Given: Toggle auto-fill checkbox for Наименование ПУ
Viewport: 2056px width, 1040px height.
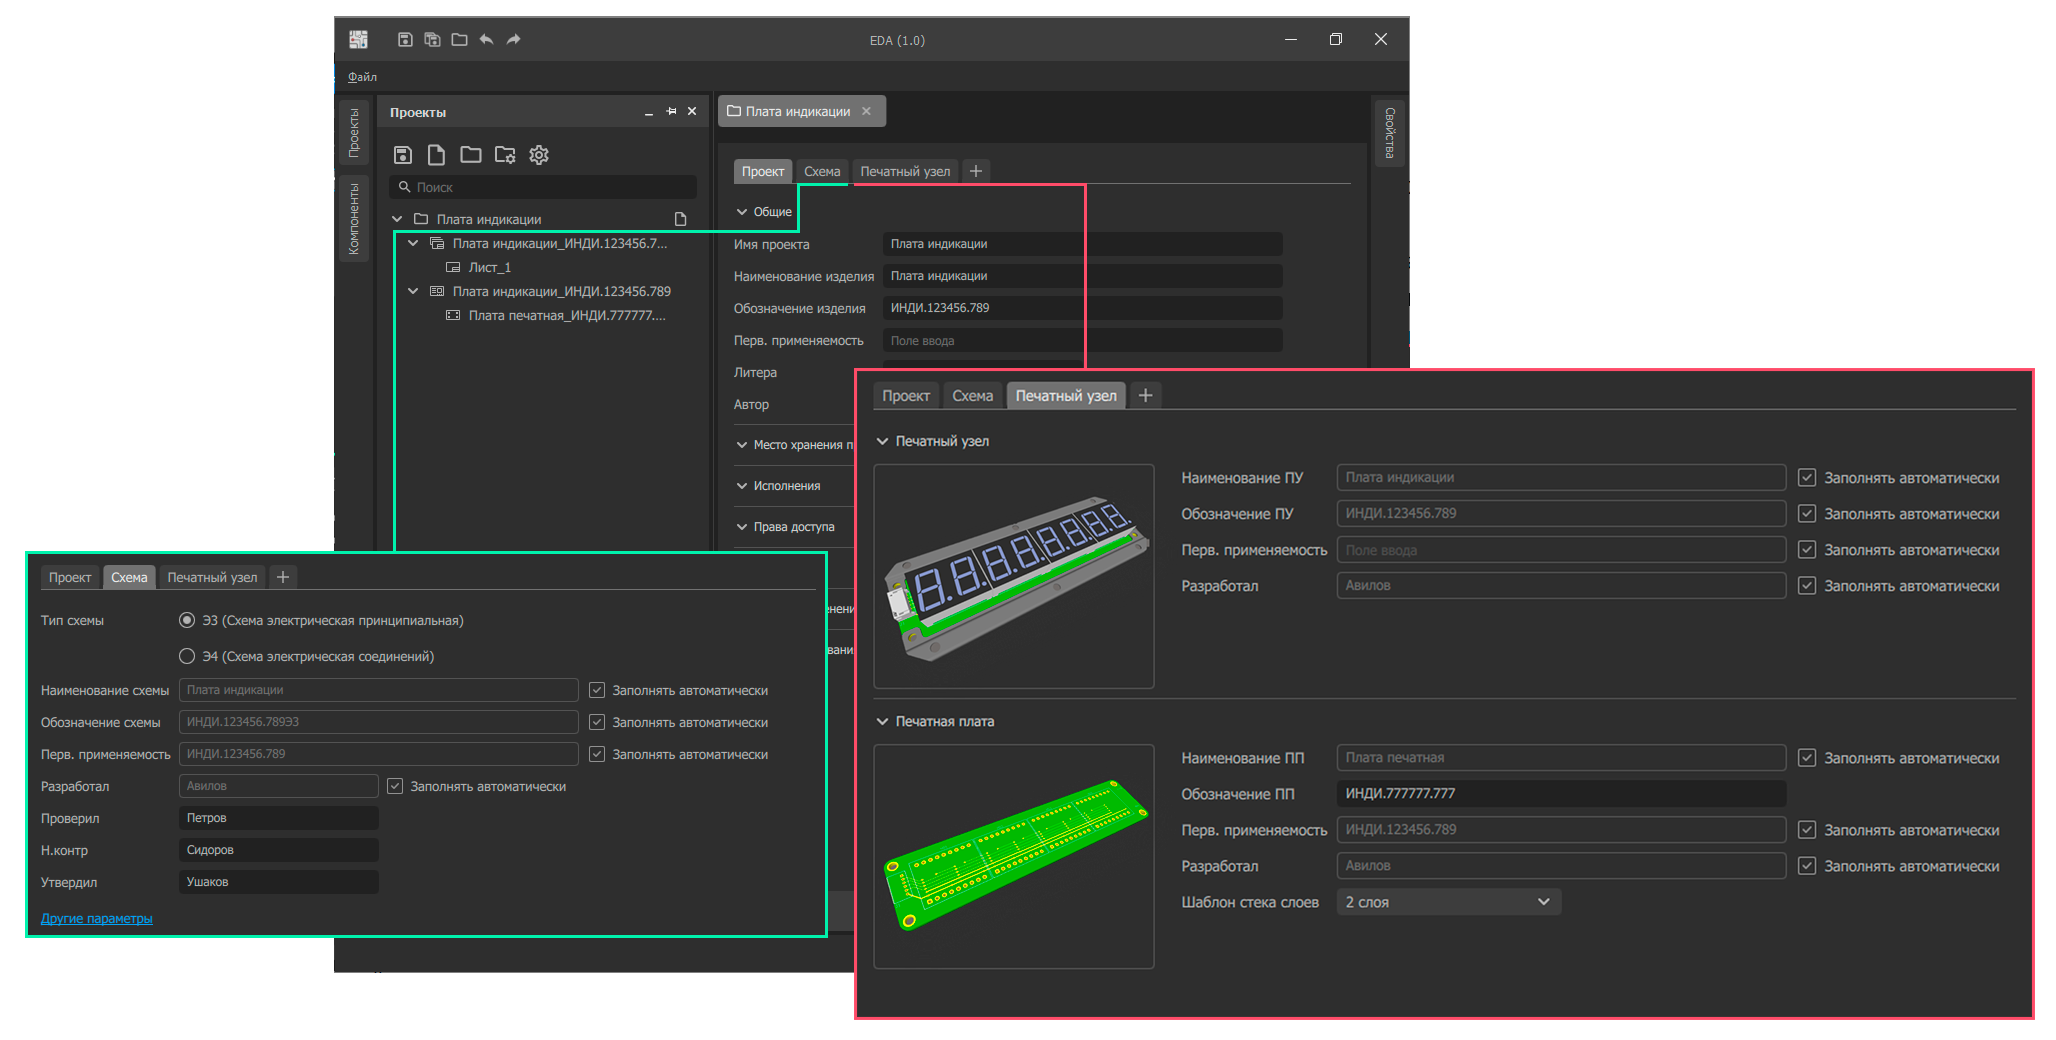Looking at the screenshot, I should (1806, 478).
